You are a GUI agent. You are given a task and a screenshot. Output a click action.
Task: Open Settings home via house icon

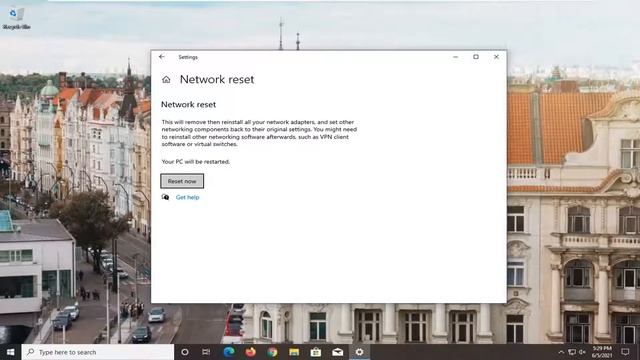166,80
